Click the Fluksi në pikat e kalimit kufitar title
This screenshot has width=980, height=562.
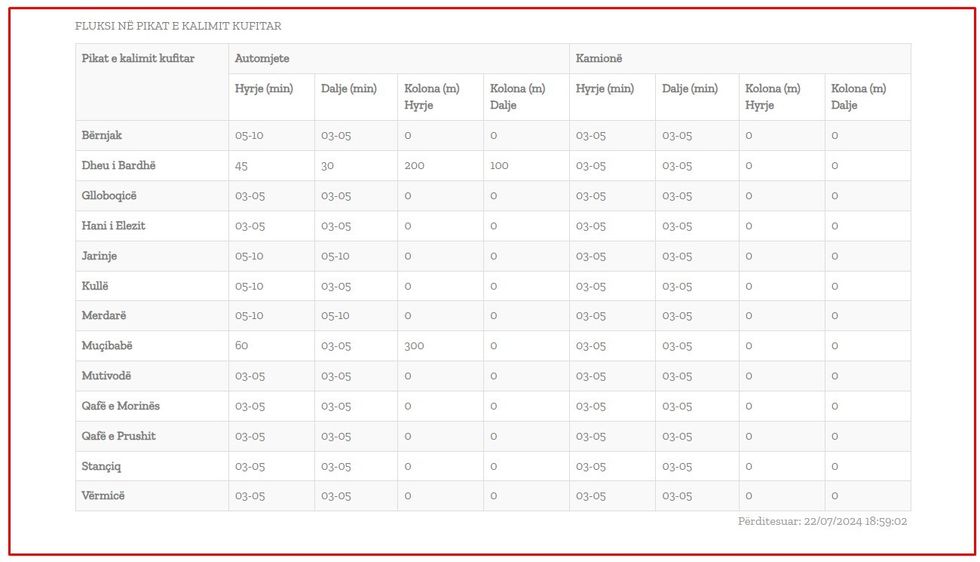178,26
